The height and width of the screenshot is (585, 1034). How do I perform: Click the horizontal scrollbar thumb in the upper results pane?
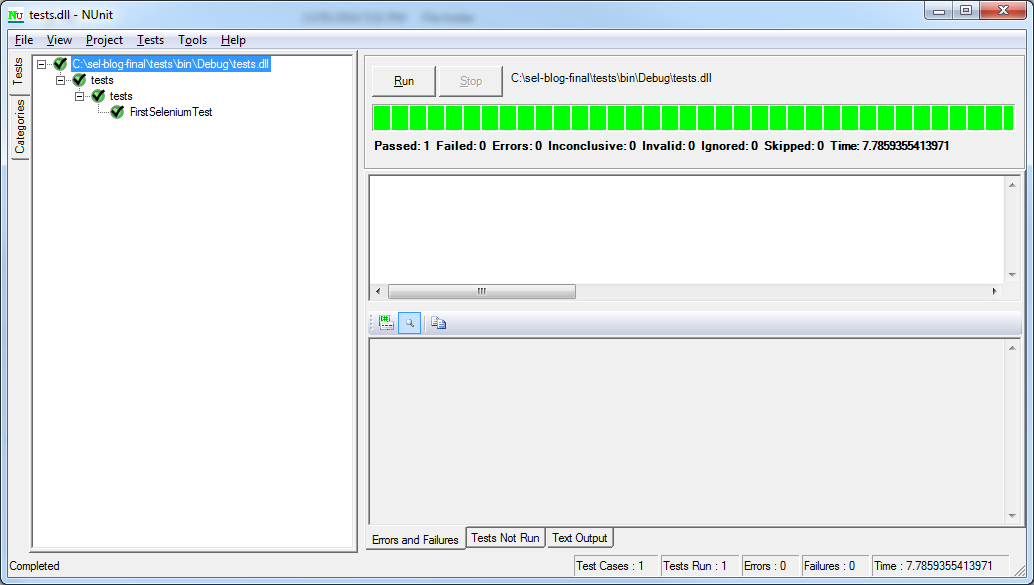coord(481,292)
